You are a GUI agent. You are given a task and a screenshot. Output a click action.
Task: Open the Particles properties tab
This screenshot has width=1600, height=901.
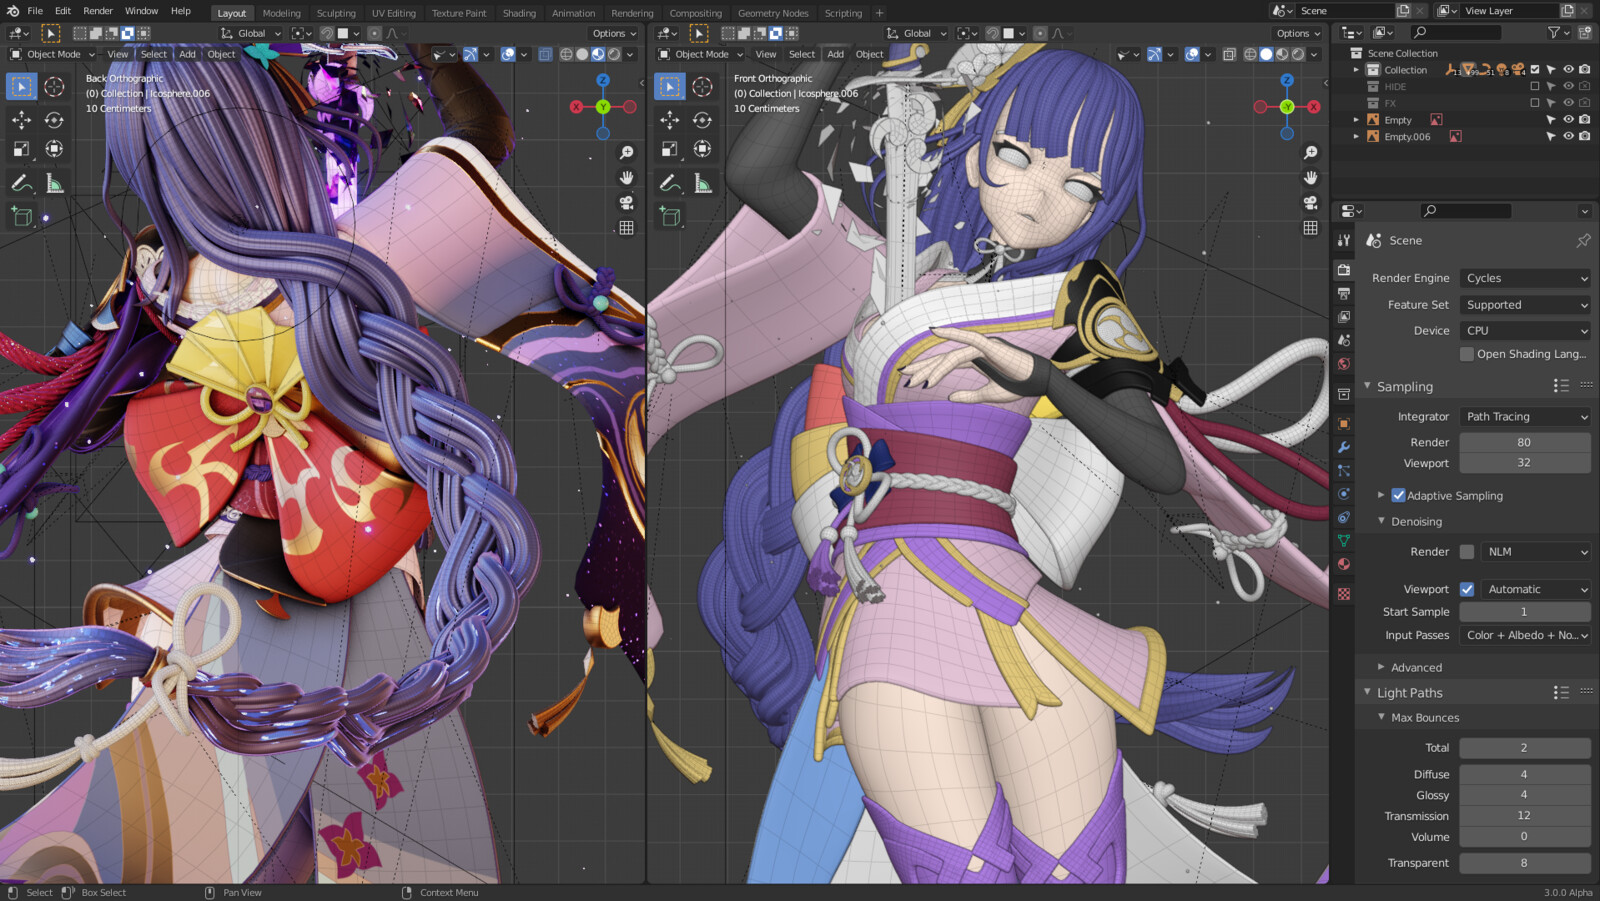pos(1344,470)
